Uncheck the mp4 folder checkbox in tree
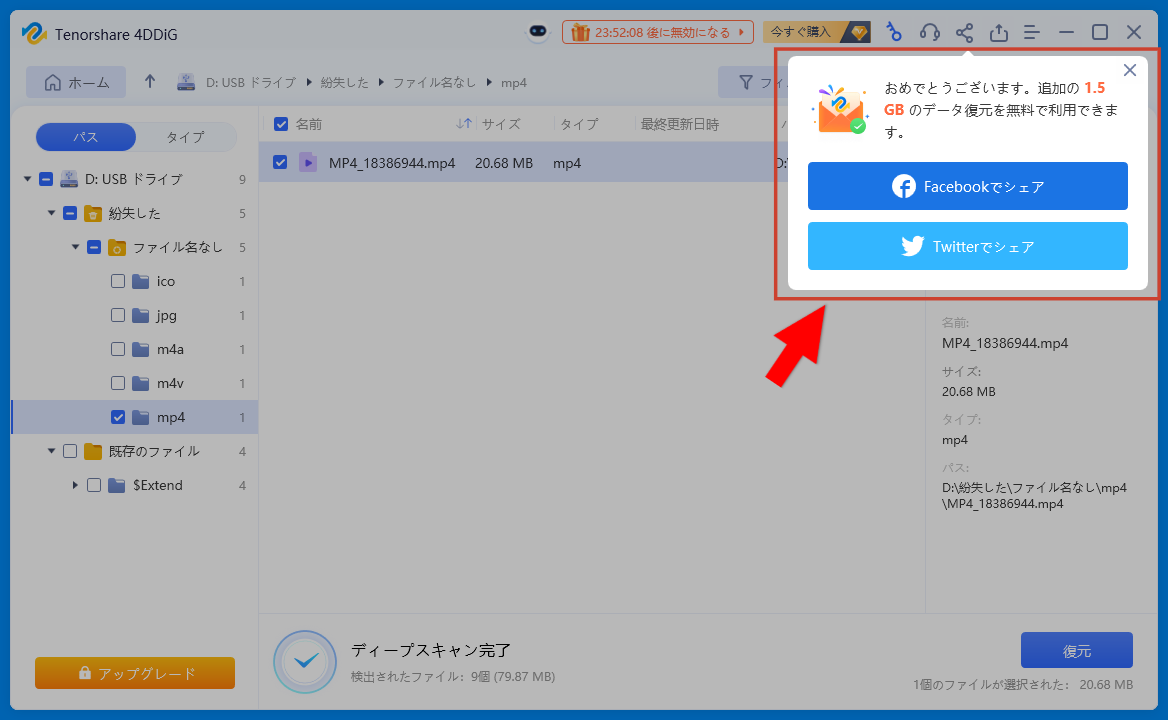 pyautogui.click(x=118, y=417)
